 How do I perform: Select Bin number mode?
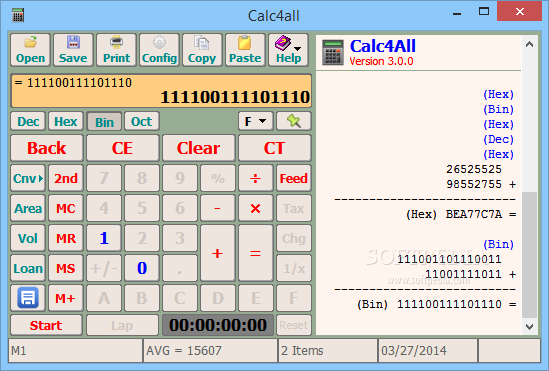pos(104,122)
